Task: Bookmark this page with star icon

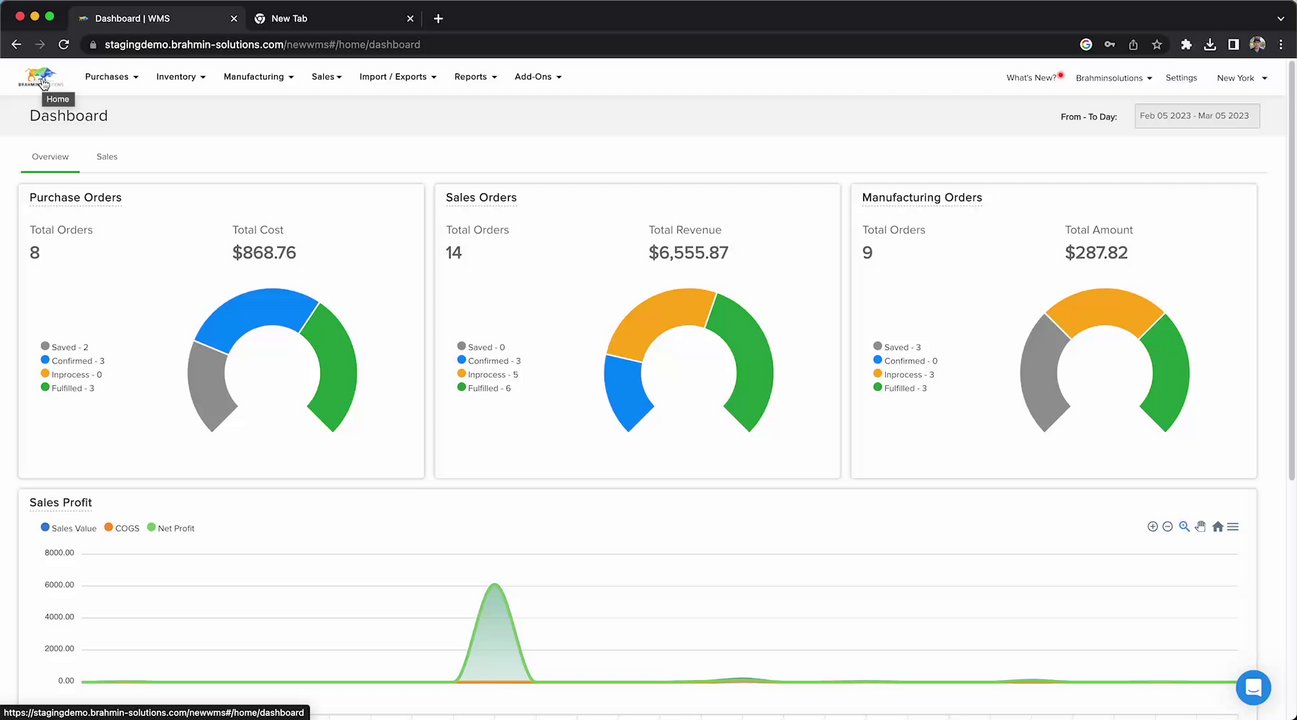Action: point(1157,45)
